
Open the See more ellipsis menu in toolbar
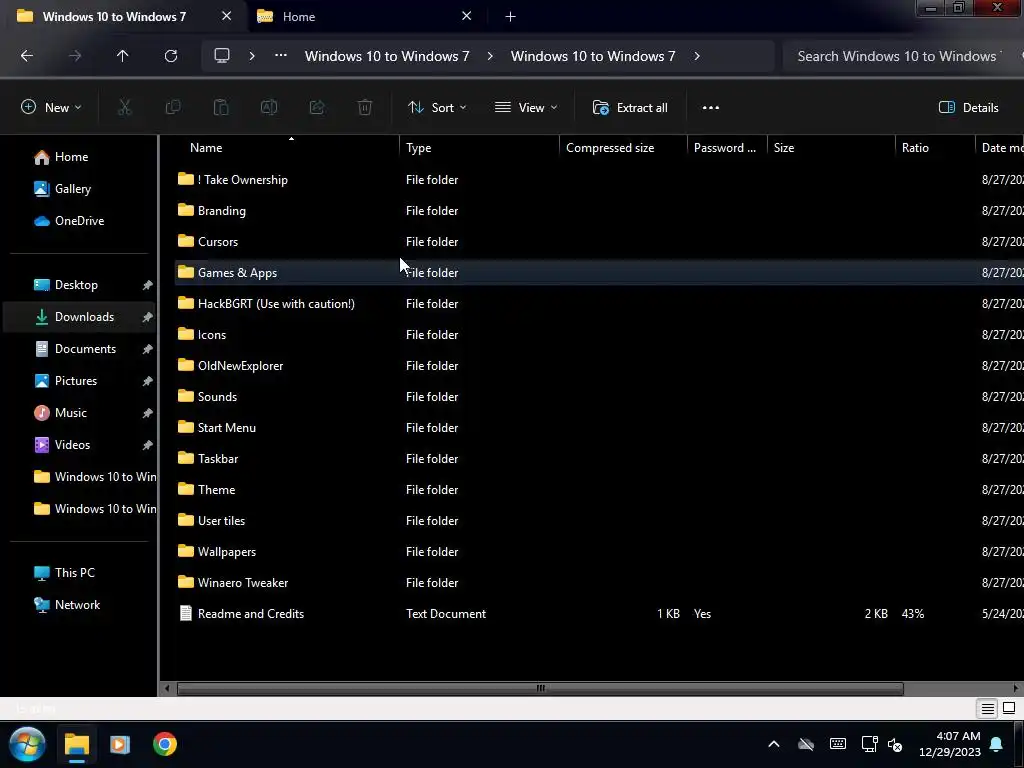[711, 108]
